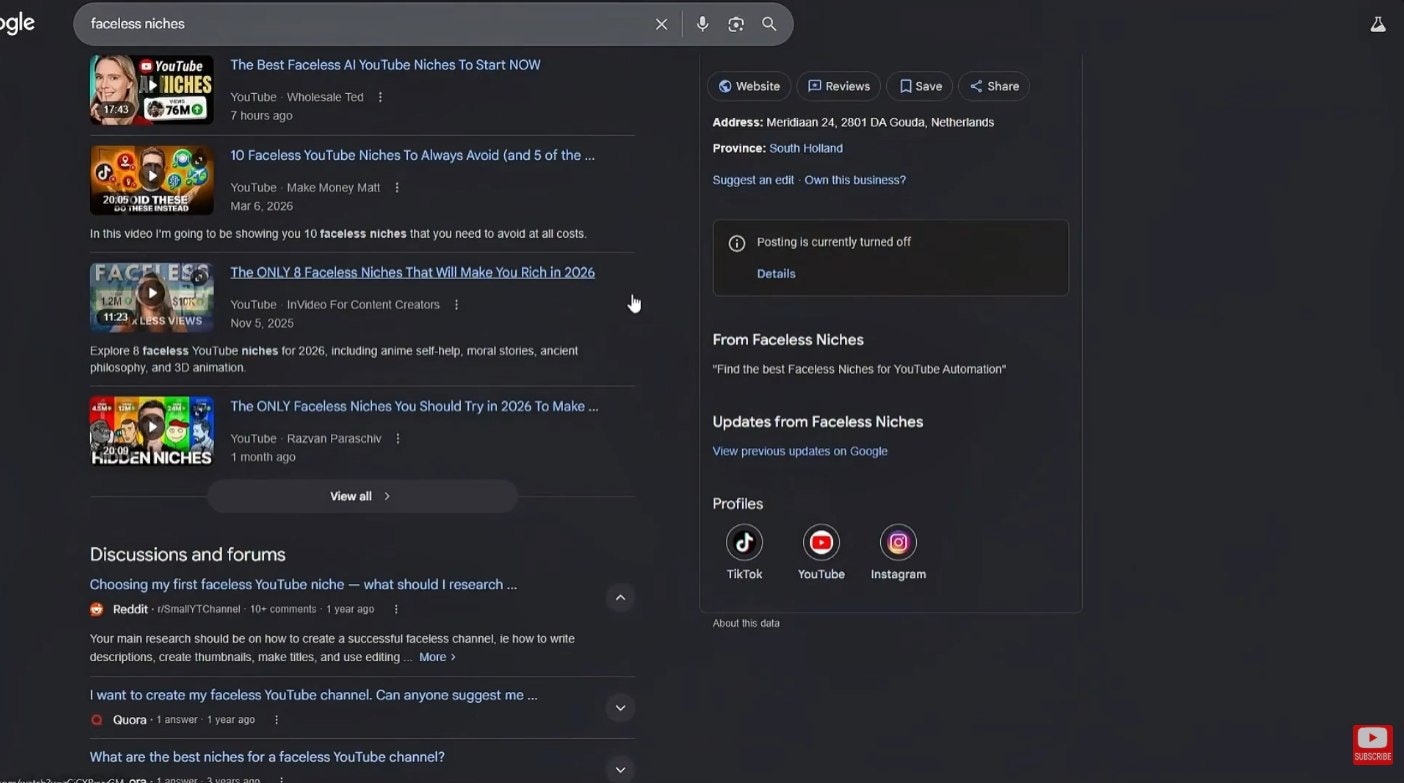1404x783 pixels.
Task: Click the 'Your main research should be' Reddit snippet
Action: pyautogui.click(x=332, y=648)
